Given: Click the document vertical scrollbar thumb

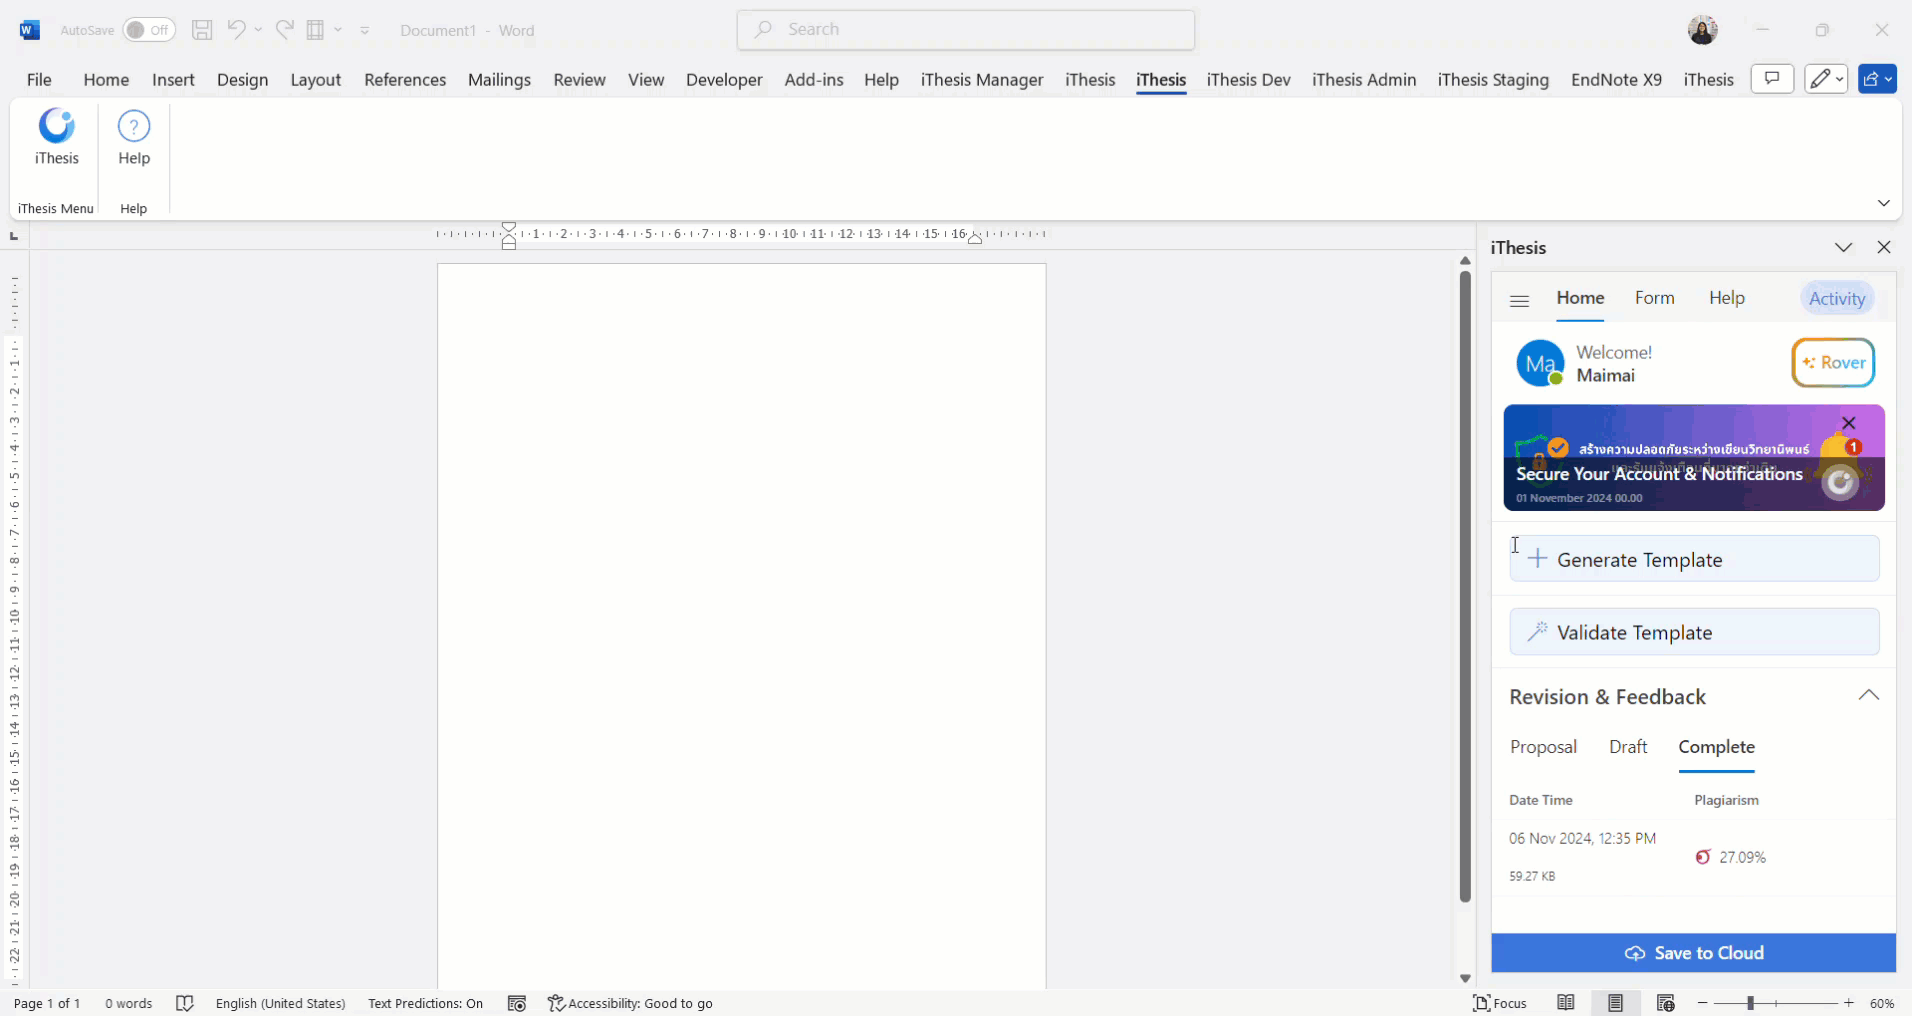Looking at the screenshot, I should pyautogui.click(x=1465, y=586).
